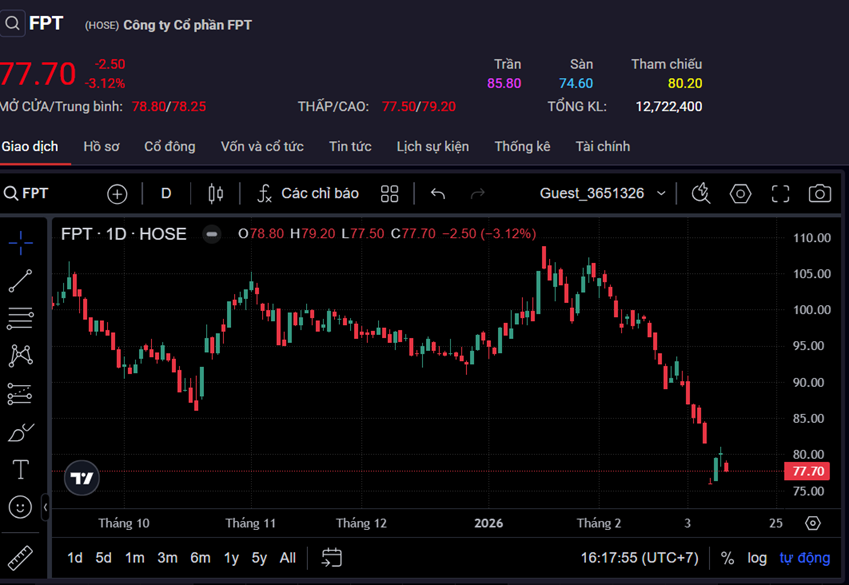Screen dimensions: 849x585
Task: Open chart settings hexagon icon
Action: (740, 193)
